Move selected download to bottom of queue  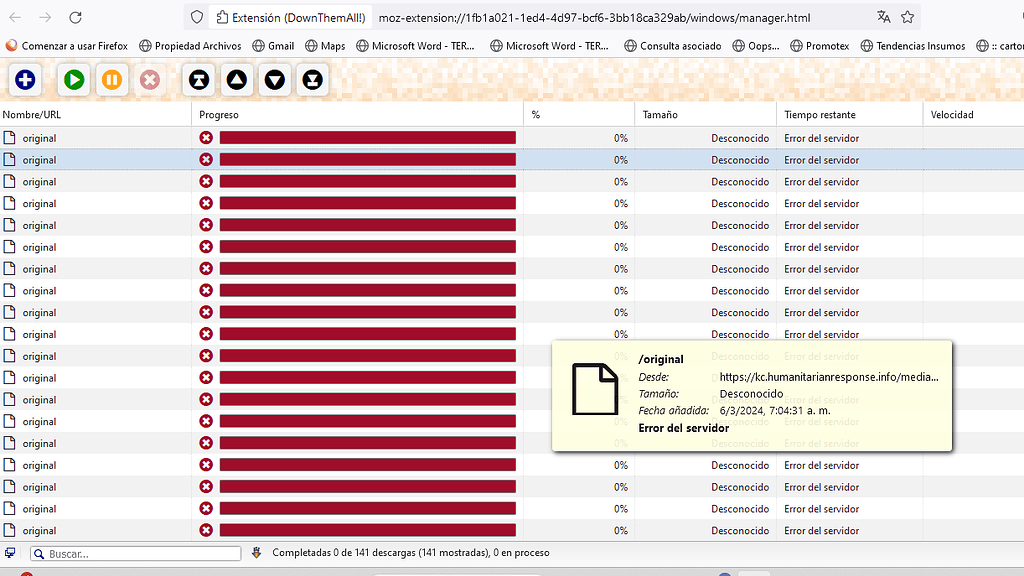tap(310, 80)
